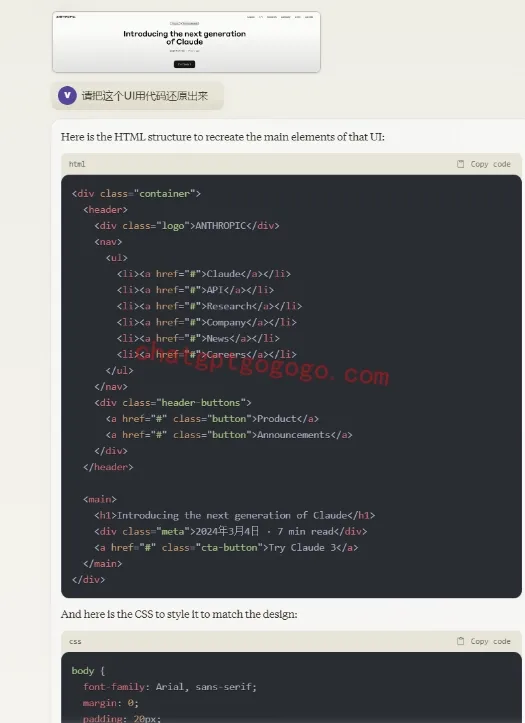Viewport: 525px width, 723px height.
Task: Click the css language label
Action: 75,641
